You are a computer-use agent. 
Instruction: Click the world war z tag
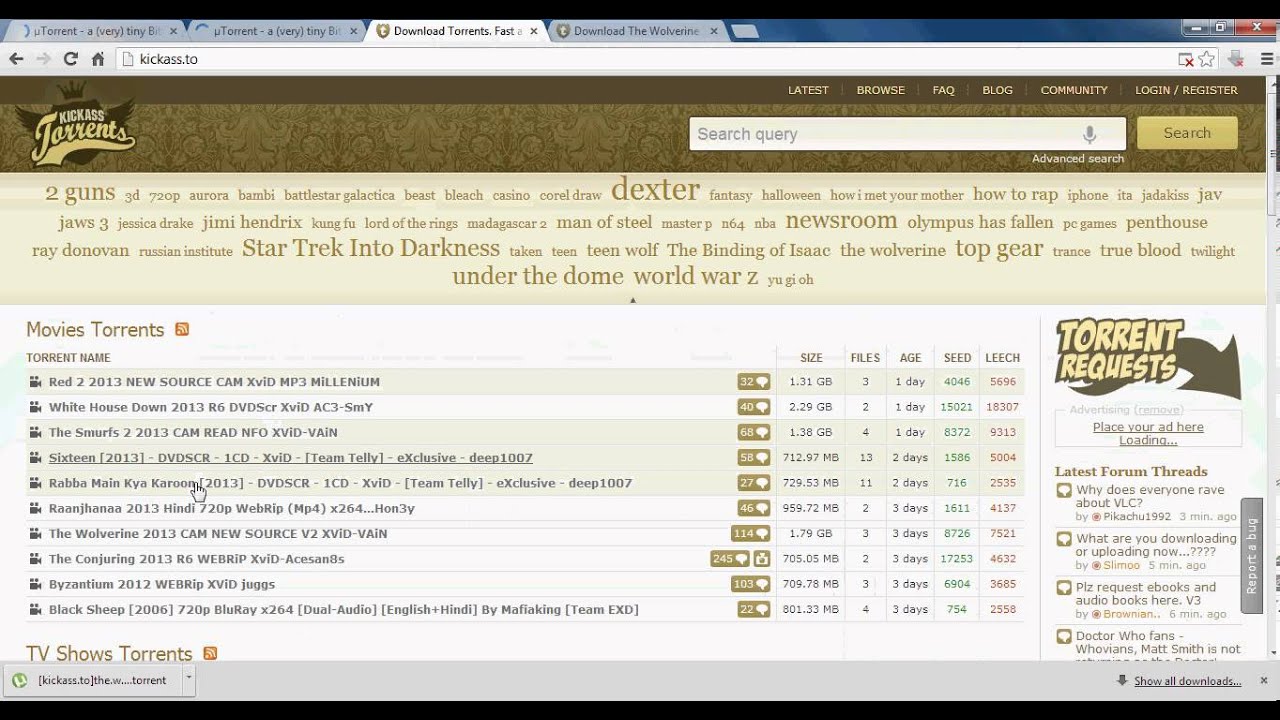pyautogui.click(x=696, y=276)
